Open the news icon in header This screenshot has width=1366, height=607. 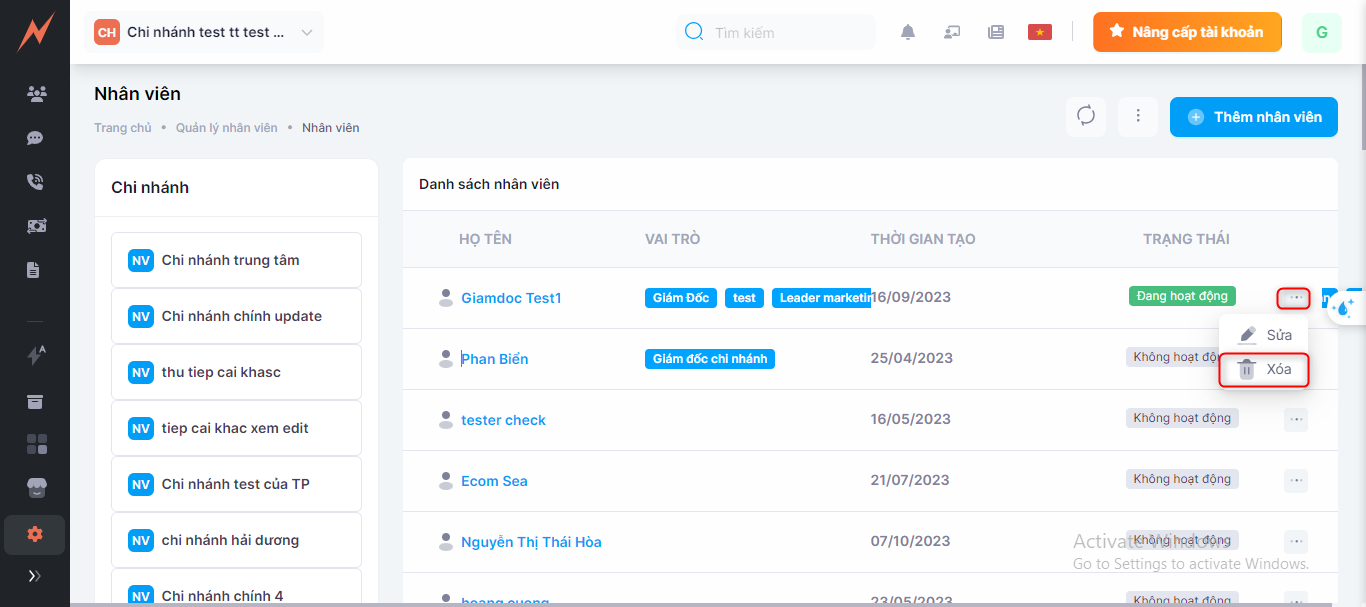pos(995,32)
